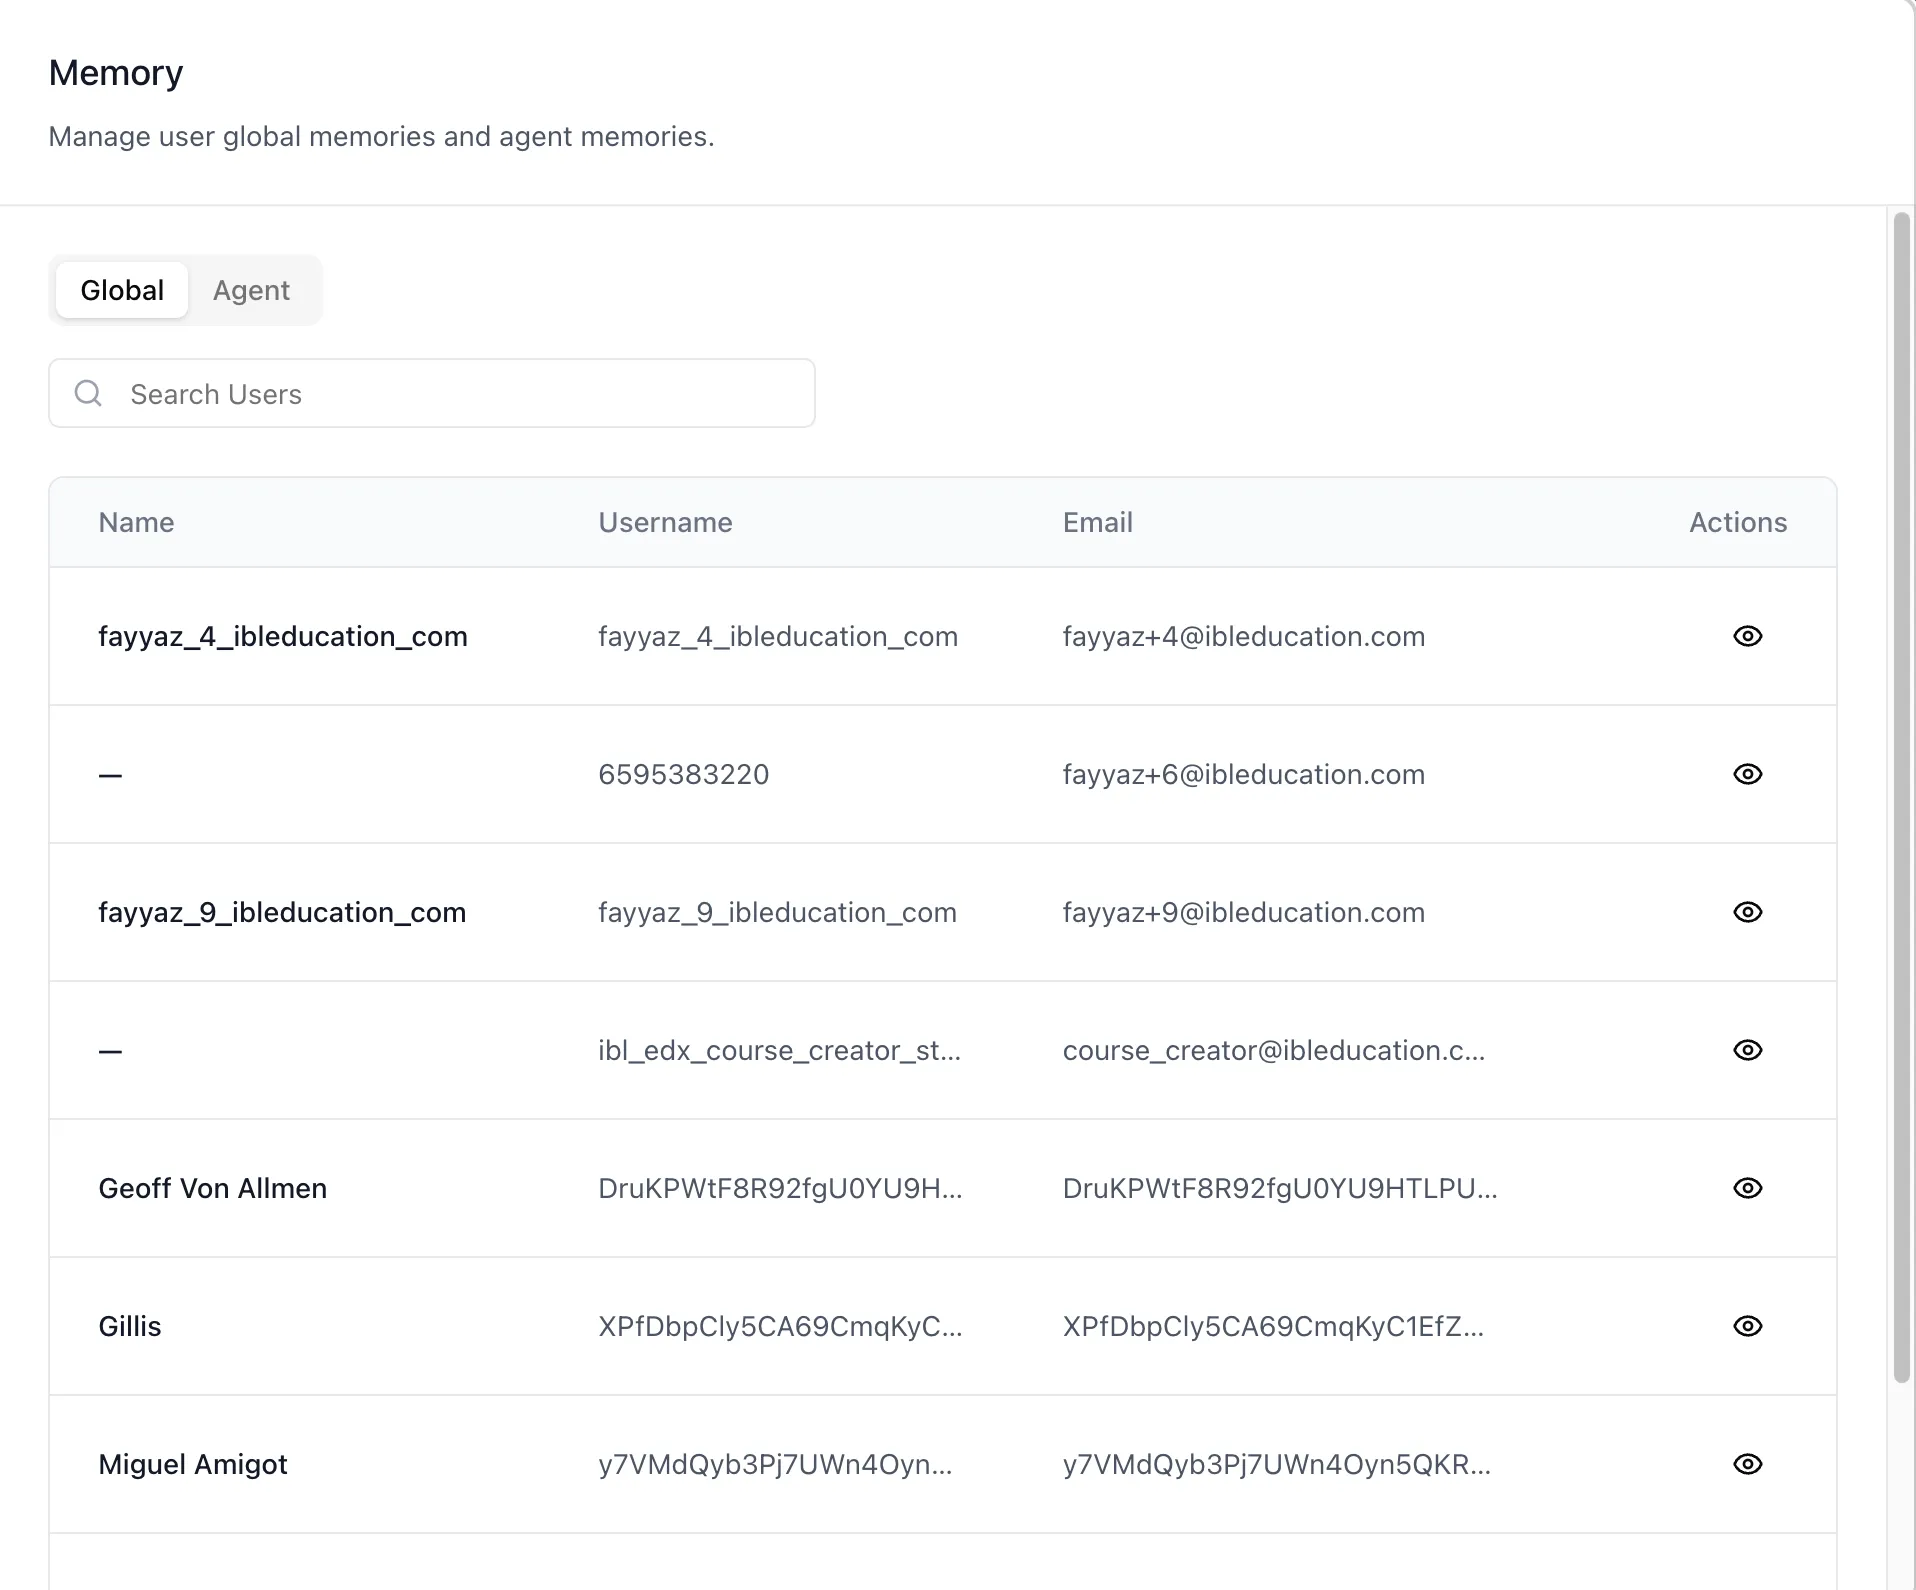
Task: Click the name Geoff Von Allmen
Action: coord(212,1188)
